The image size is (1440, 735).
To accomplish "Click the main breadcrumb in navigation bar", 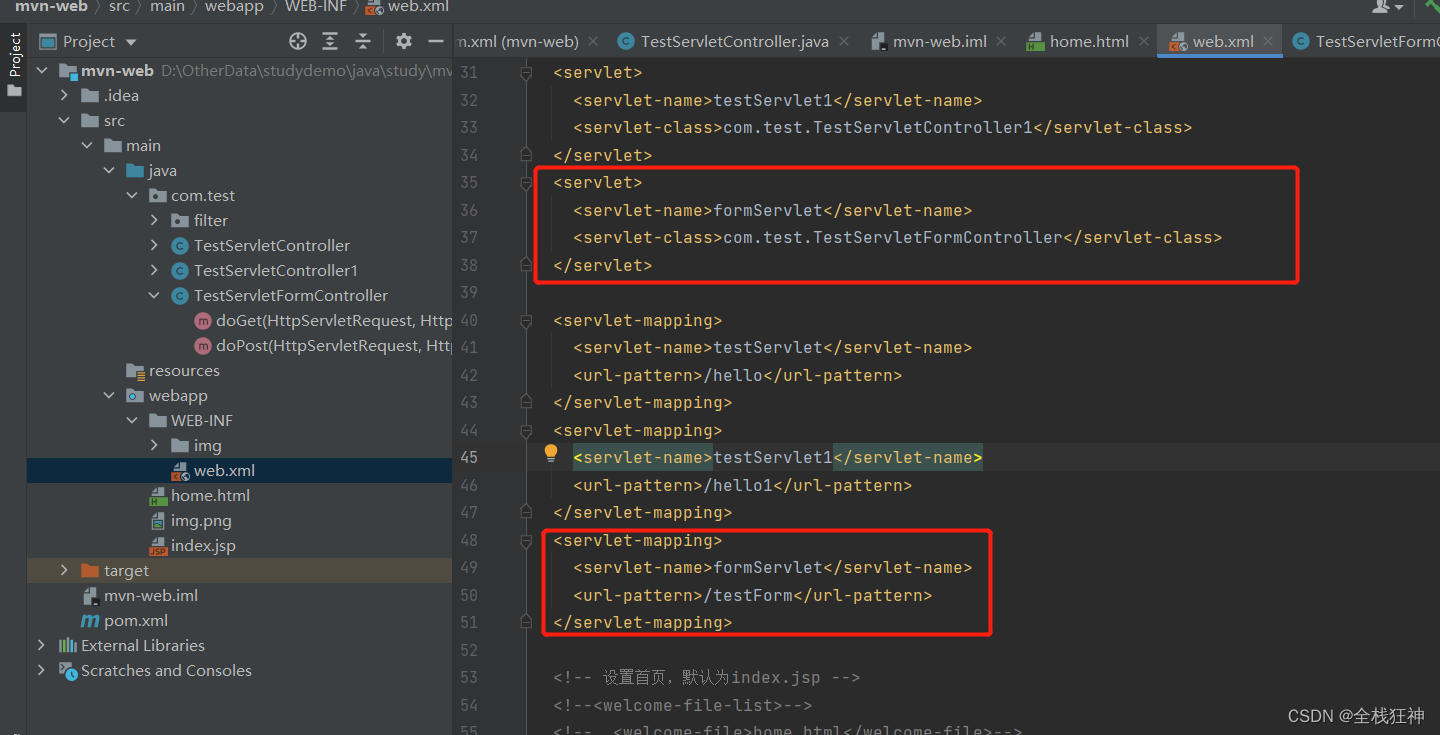I will coord(167,7).
